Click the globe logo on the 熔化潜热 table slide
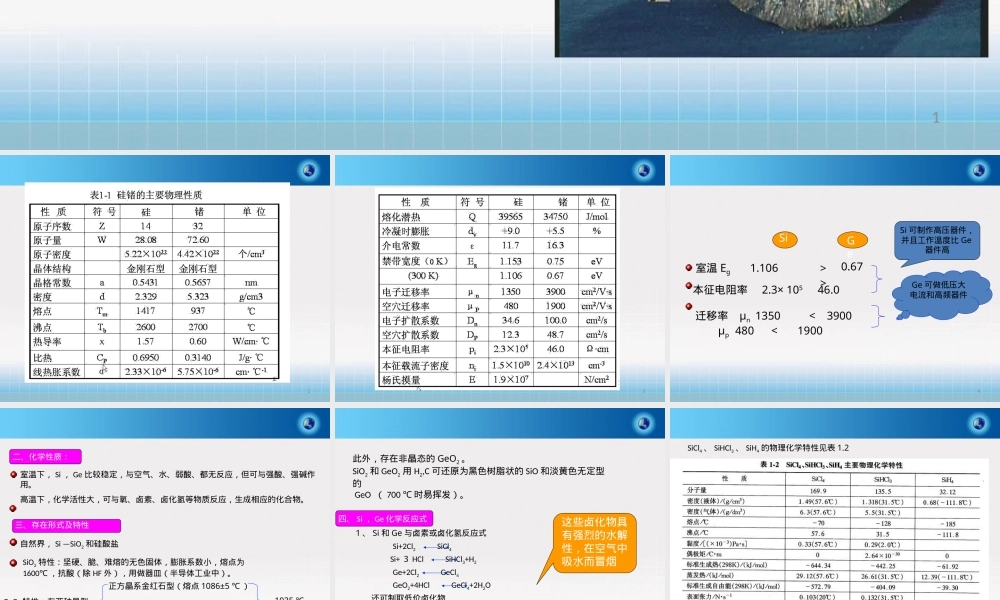This screenshot has width=1000, height=600. [643, 171]
